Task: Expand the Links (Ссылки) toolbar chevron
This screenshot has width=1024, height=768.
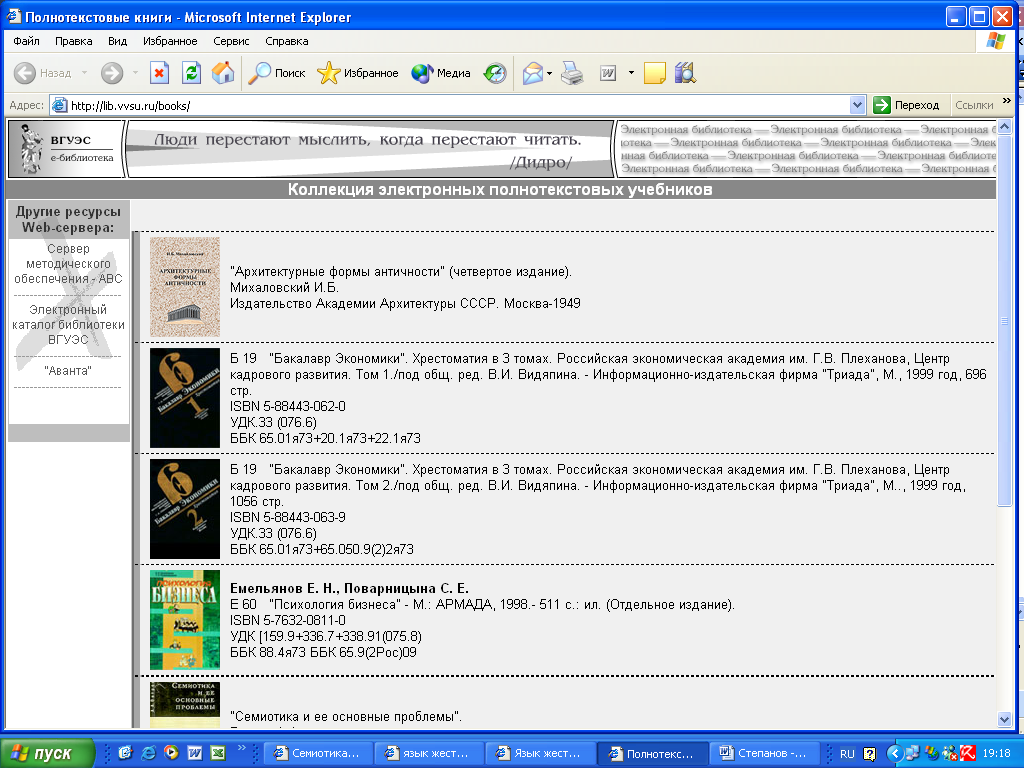Action: tap(1006, 101)
